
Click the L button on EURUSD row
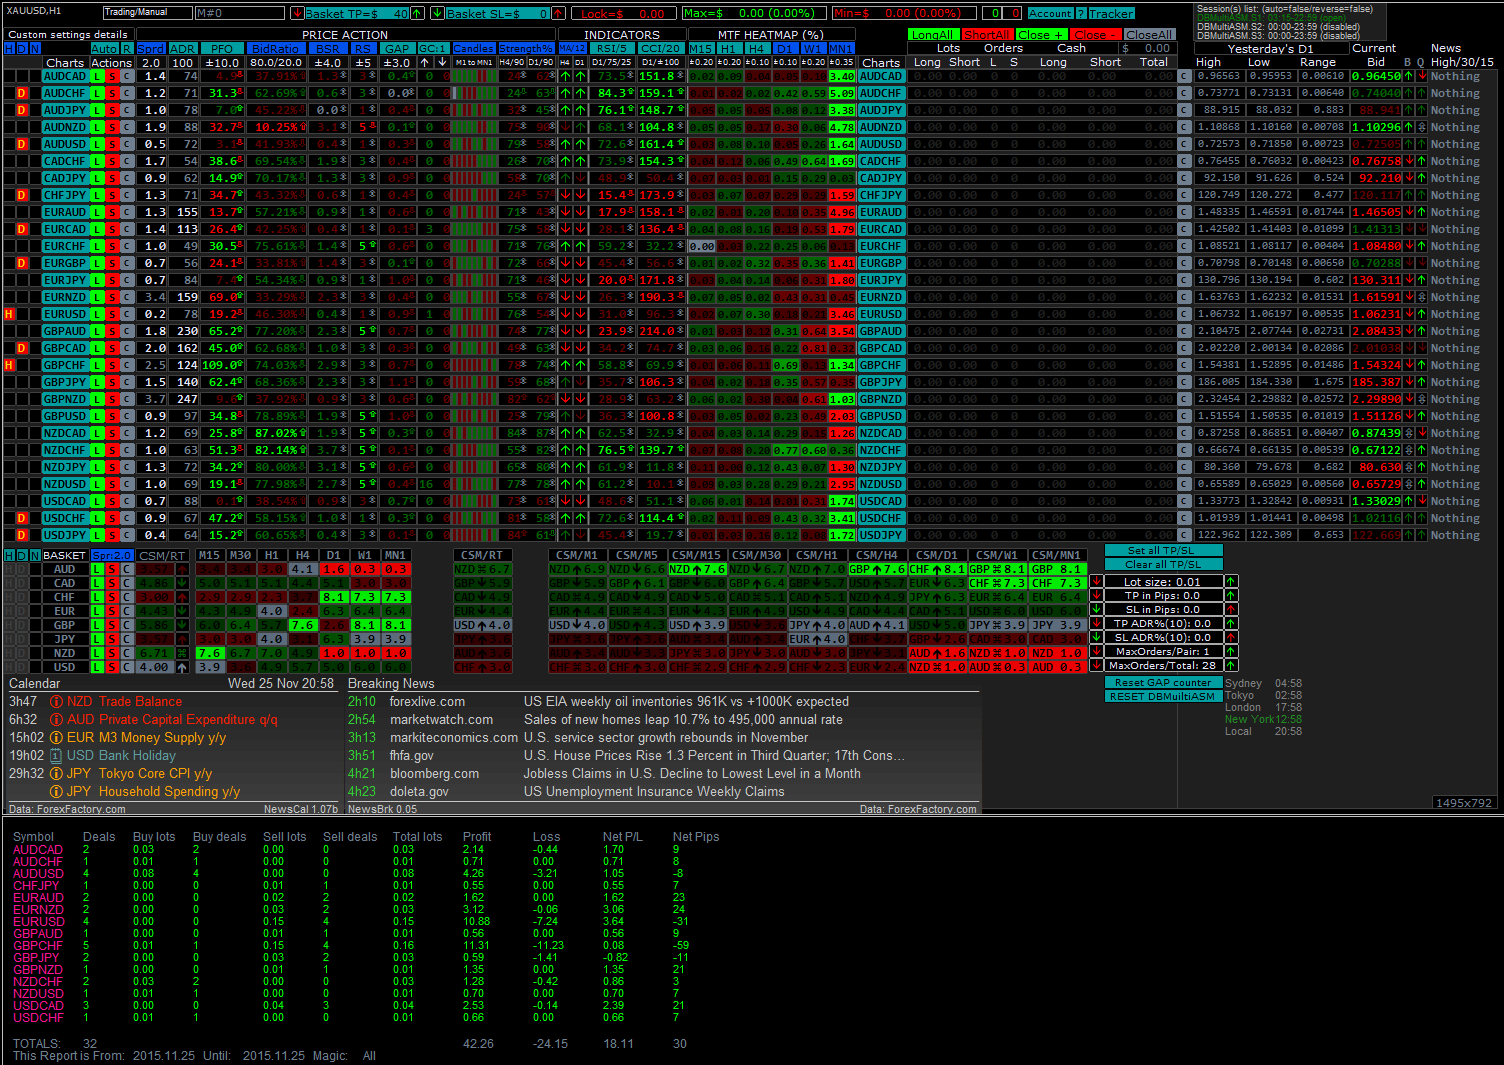pyautogui.click(x=98, y=314)
